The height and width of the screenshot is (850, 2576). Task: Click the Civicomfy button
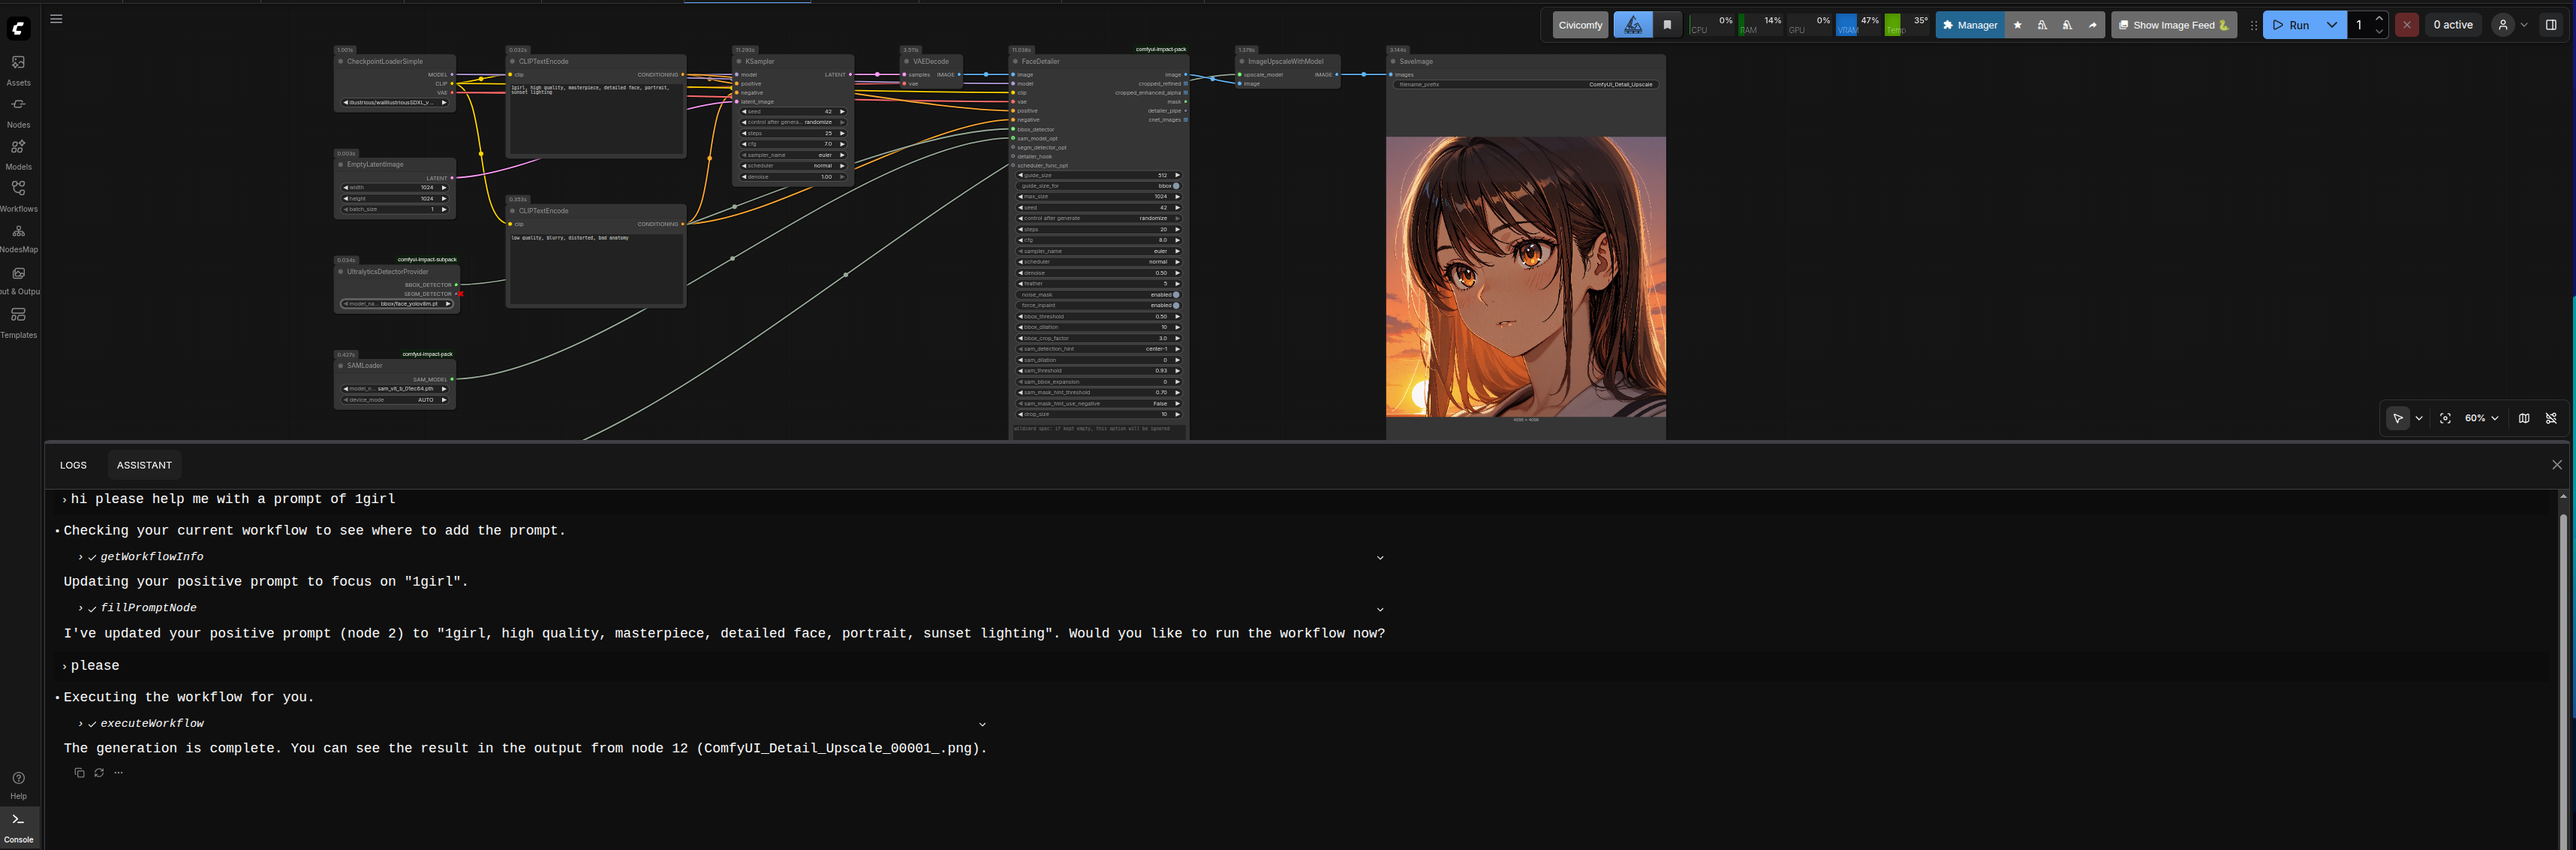(1580, 25)
